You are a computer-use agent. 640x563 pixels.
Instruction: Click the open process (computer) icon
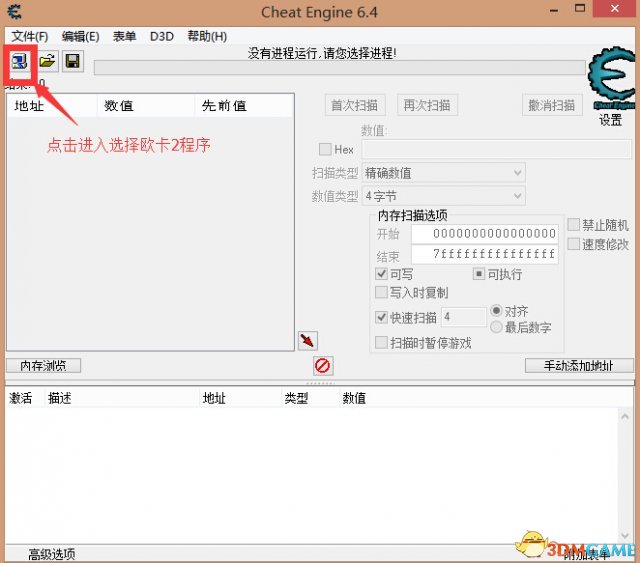pyautogui.click(x=20, y=62)
